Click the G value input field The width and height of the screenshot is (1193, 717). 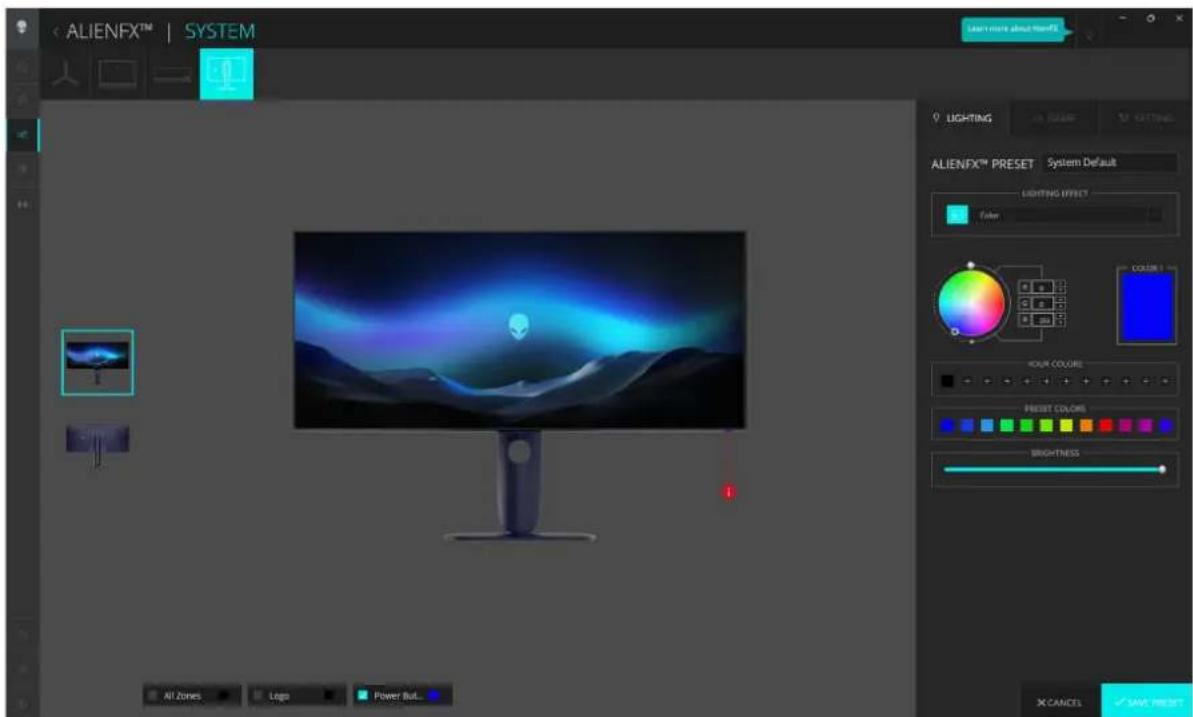coord(1042,303)
